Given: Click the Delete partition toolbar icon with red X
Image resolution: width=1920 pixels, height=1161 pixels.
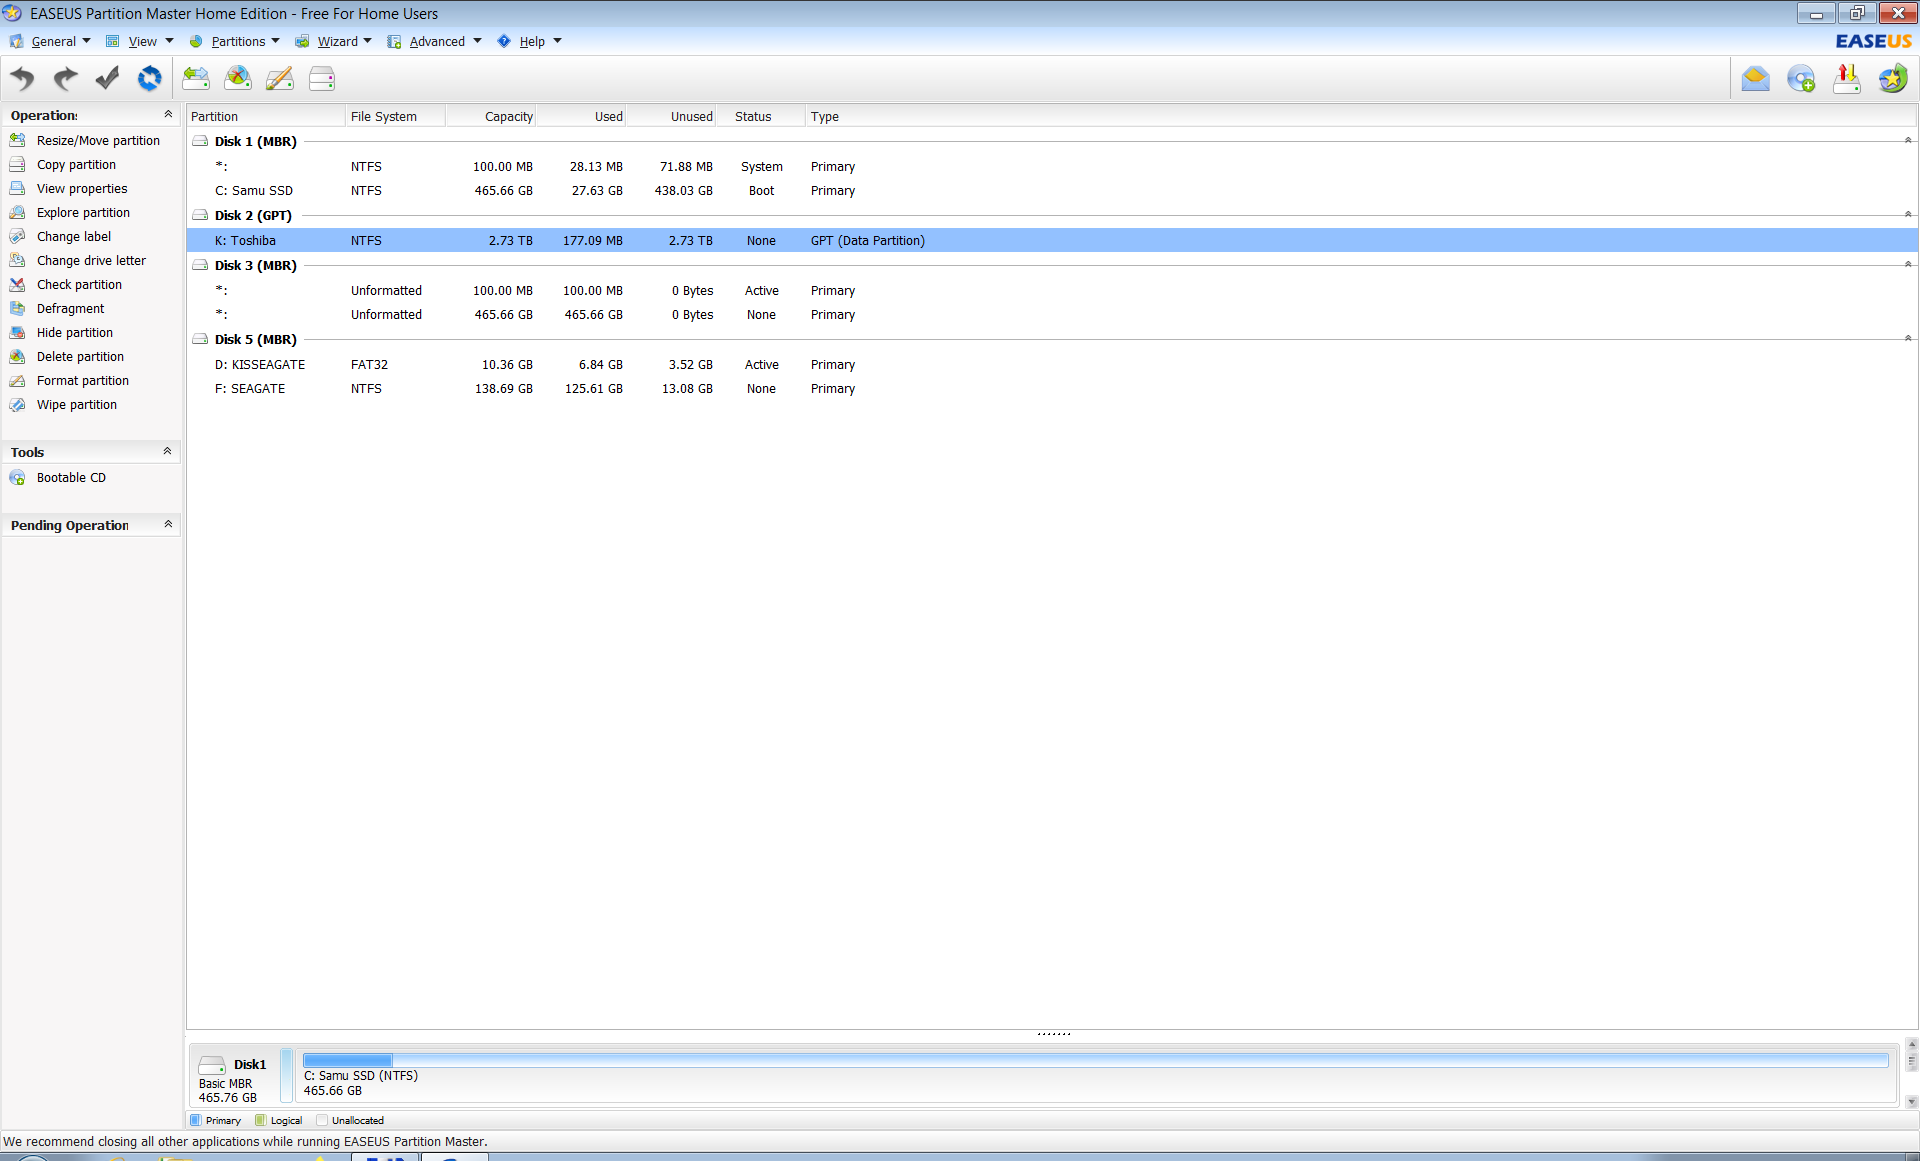Looking at the screenshot, I should point(238,78).
